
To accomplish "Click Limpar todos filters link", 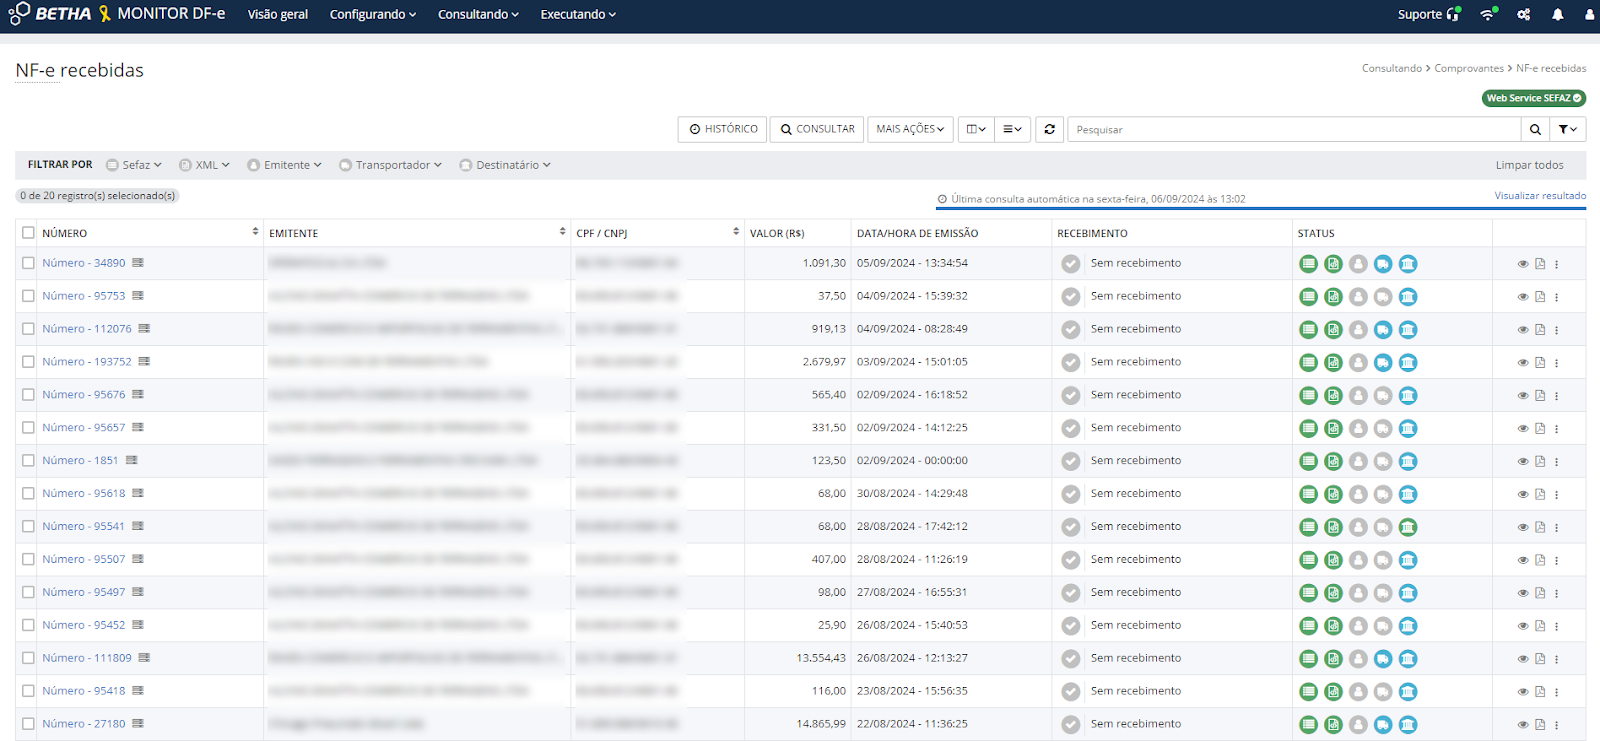I will tap(1529, 165).
